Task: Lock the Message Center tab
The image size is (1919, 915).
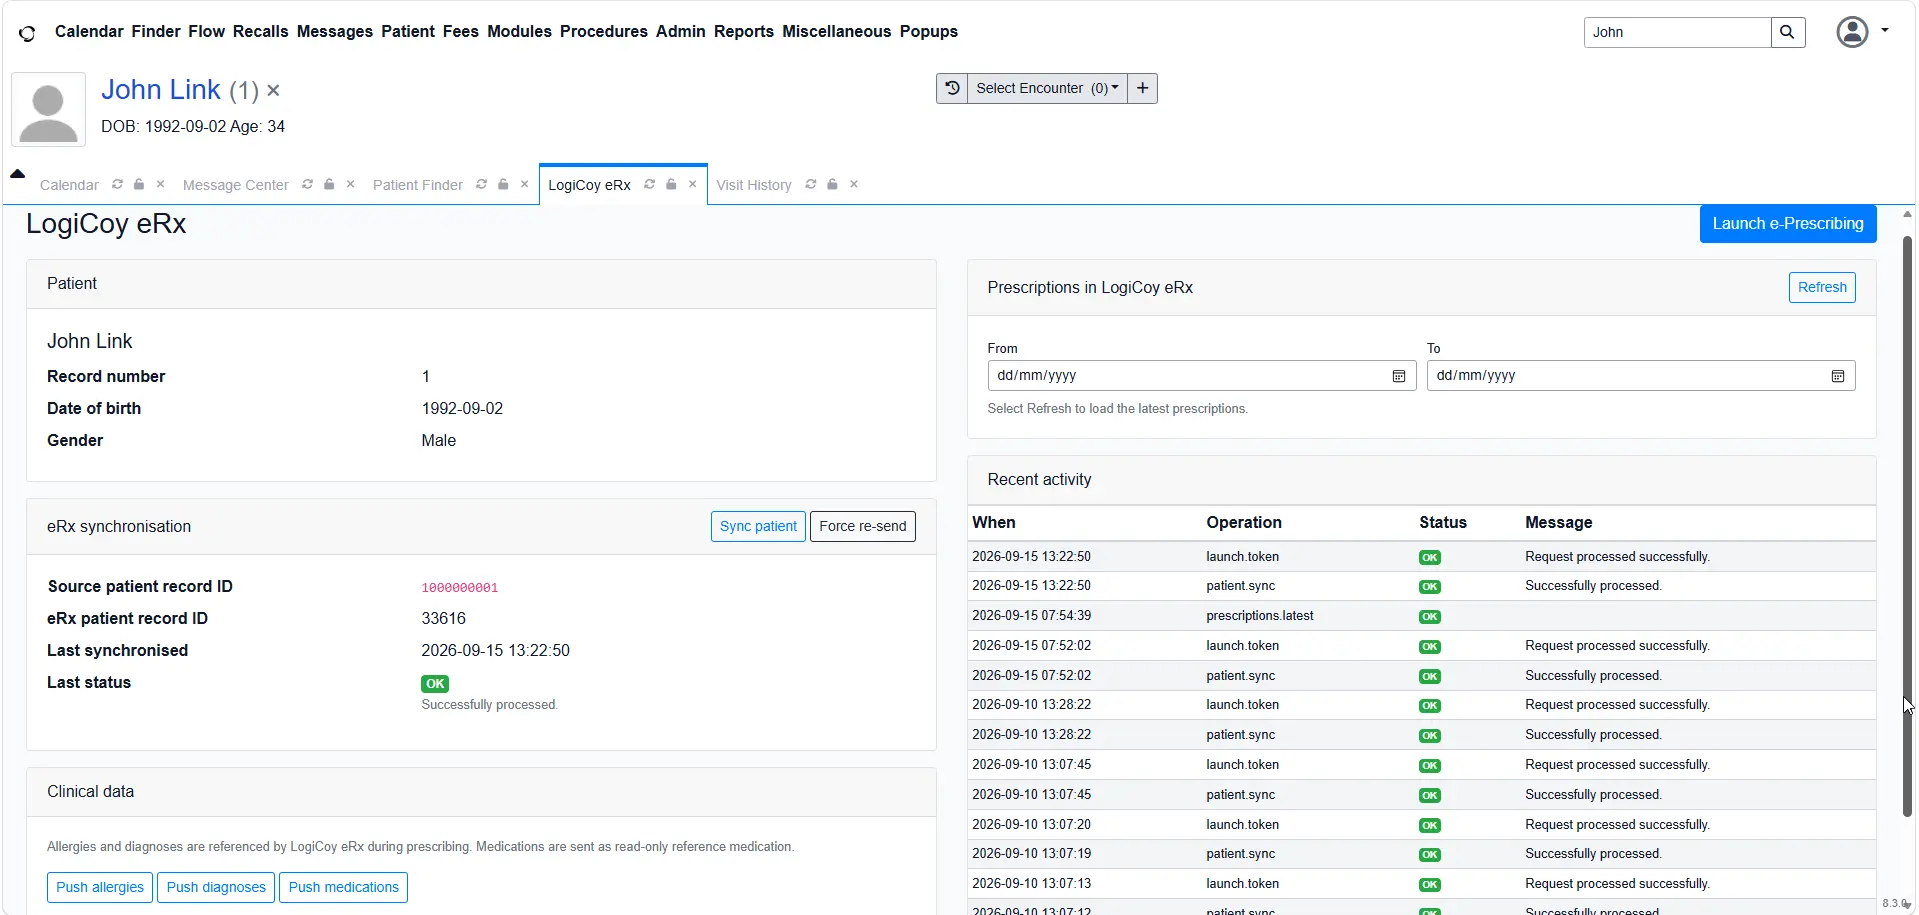Action: point(329,184)
